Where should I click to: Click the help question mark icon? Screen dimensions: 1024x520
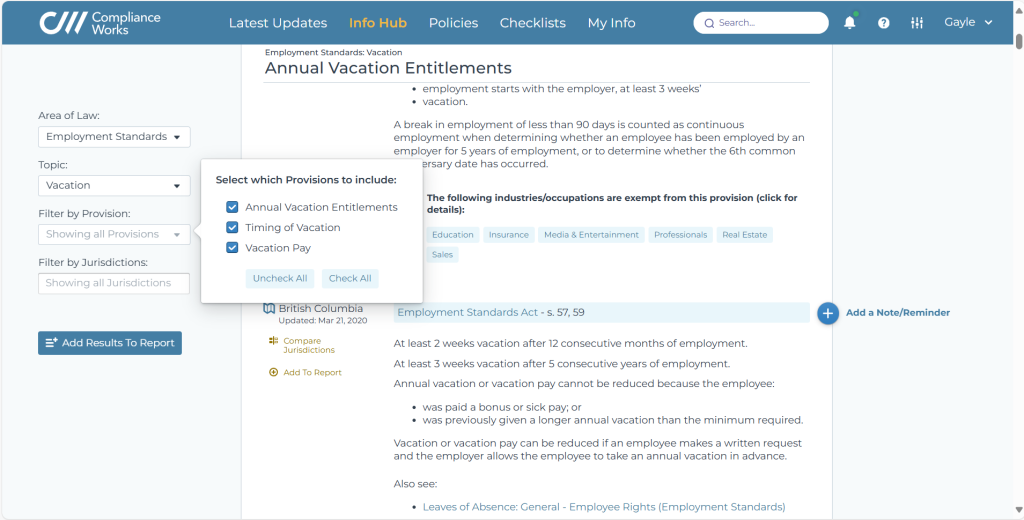click(884, 23)
